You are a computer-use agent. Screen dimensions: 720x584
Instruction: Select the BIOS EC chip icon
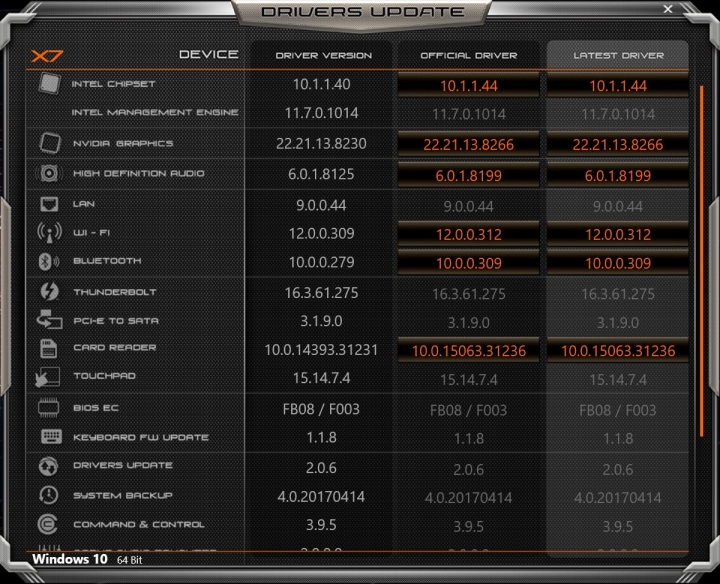click(x=49, y=408)
